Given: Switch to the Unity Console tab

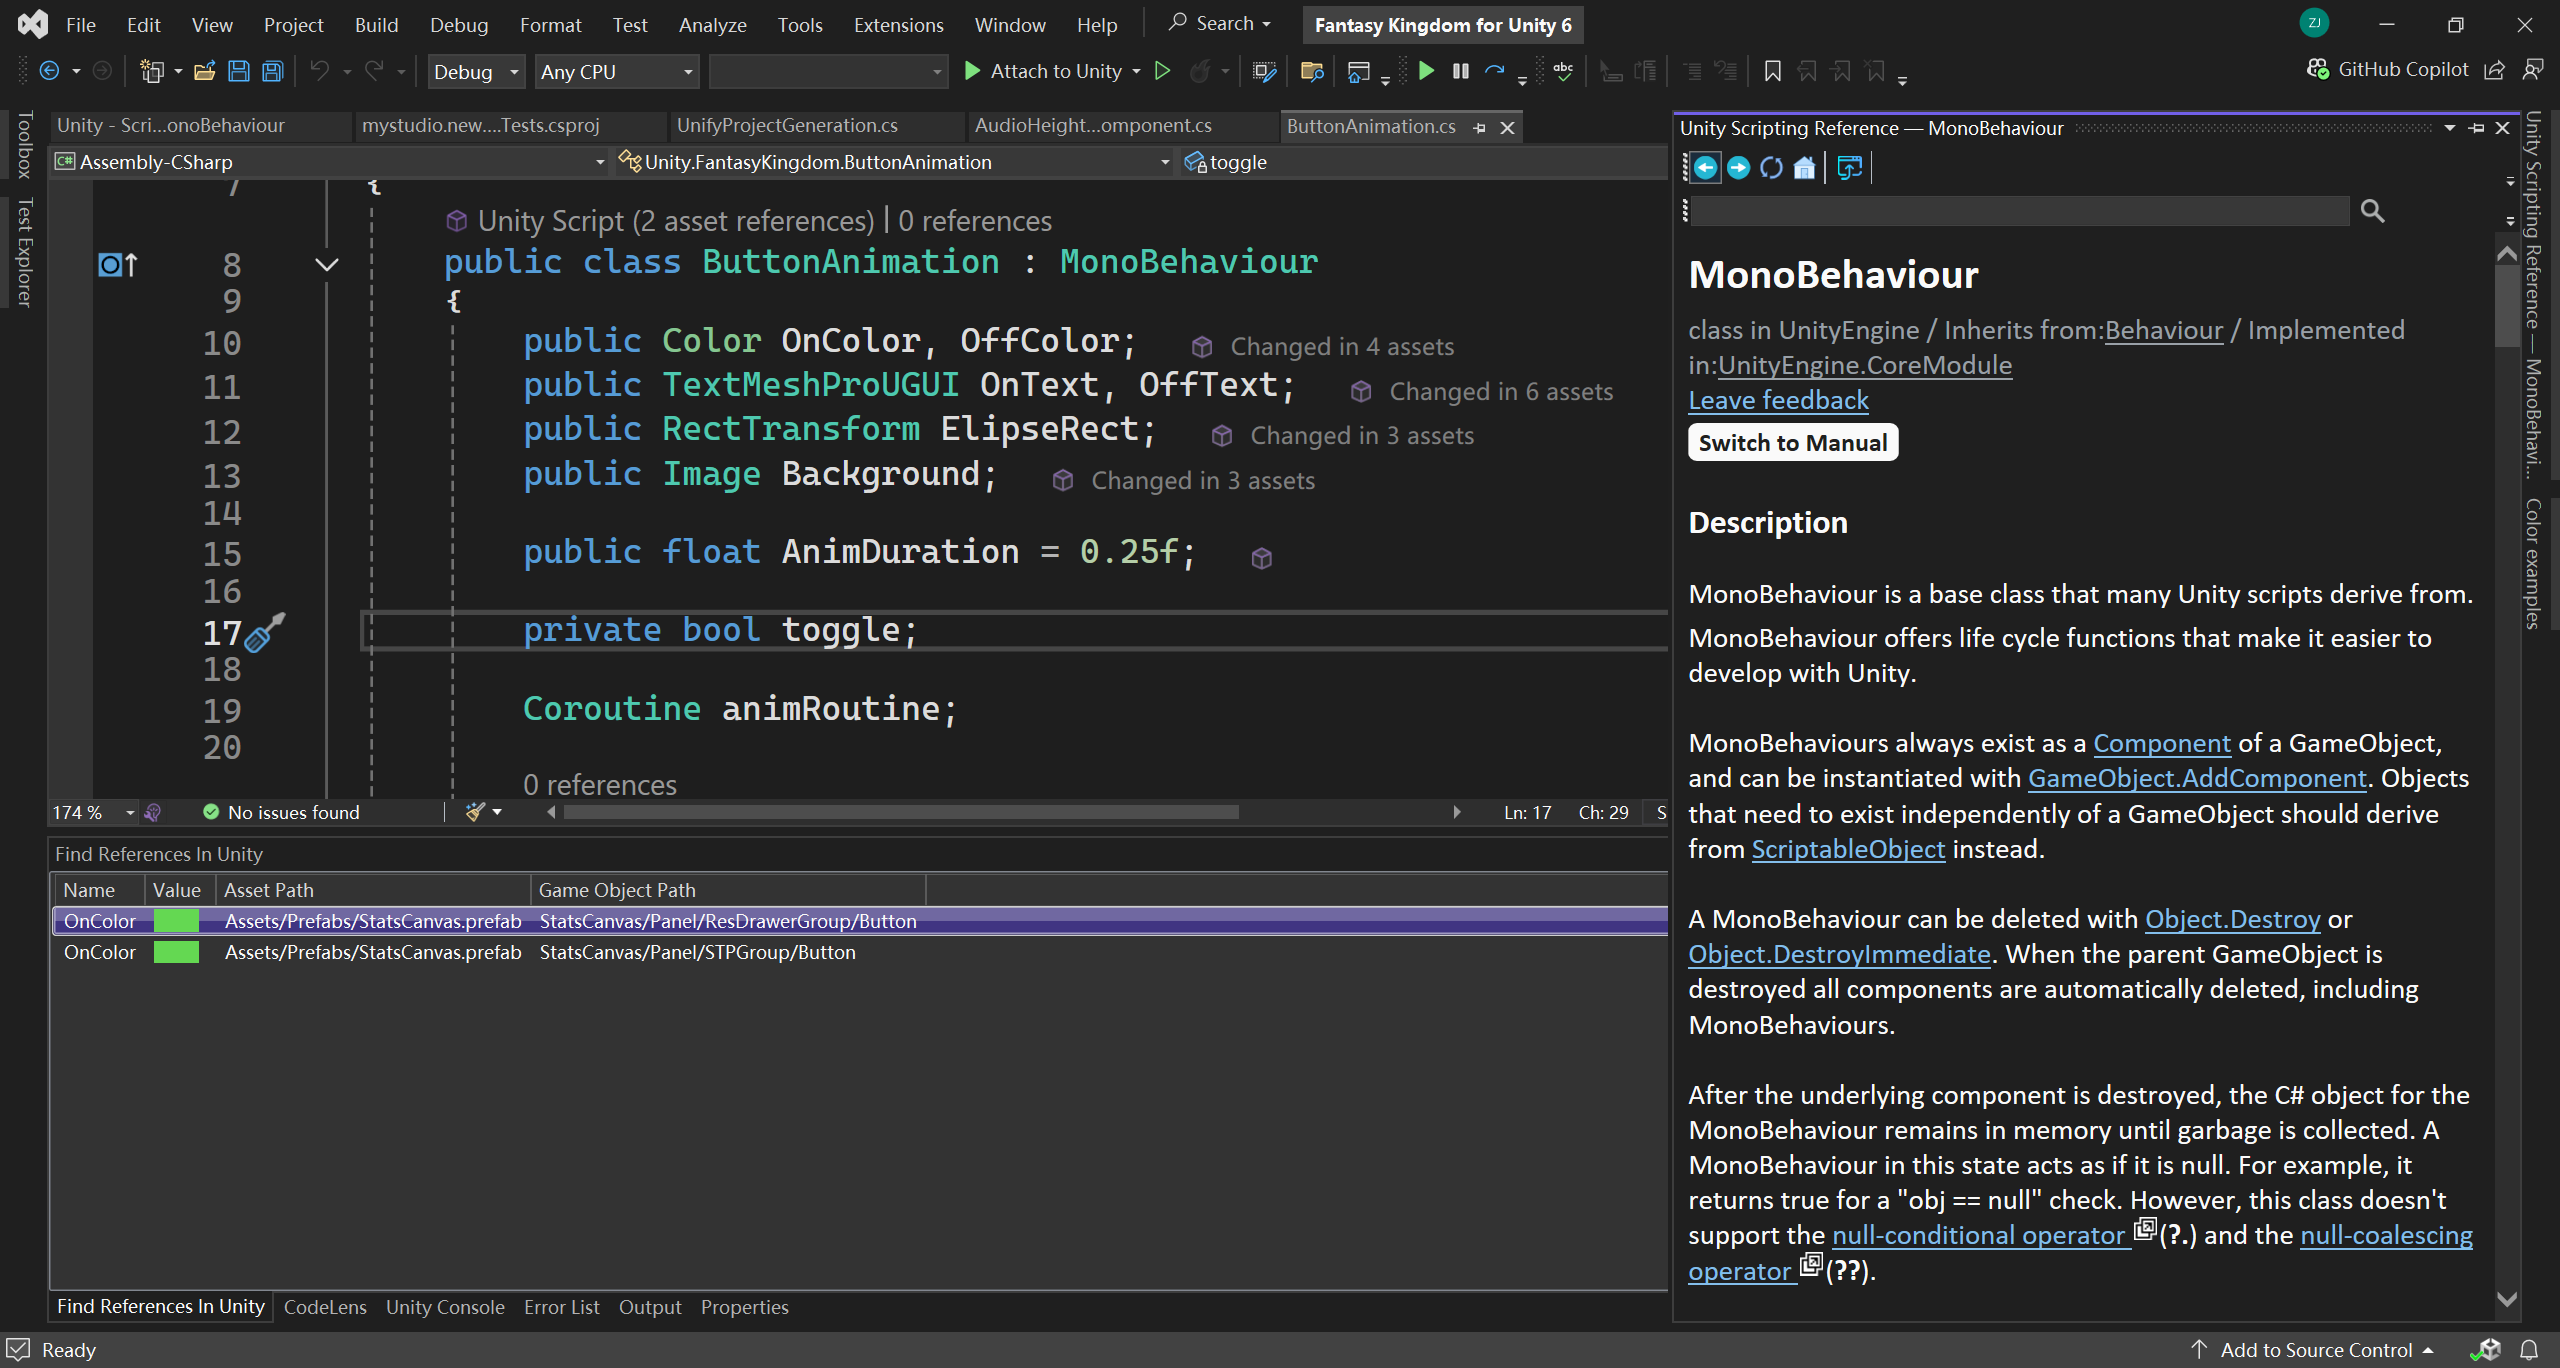Looking at the screenshot, I should tap(445, 1307).
